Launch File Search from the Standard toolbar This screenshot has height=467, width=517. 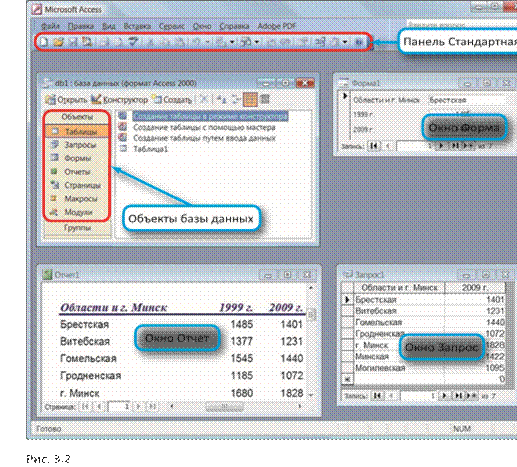pos(87,42)
